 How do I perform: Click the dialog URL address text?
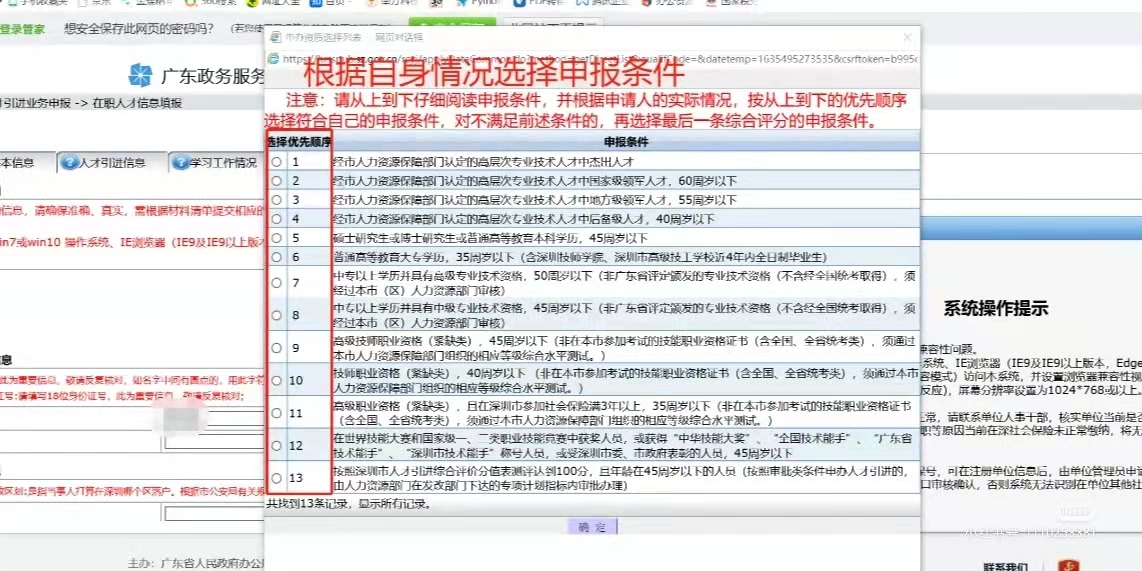599,58
